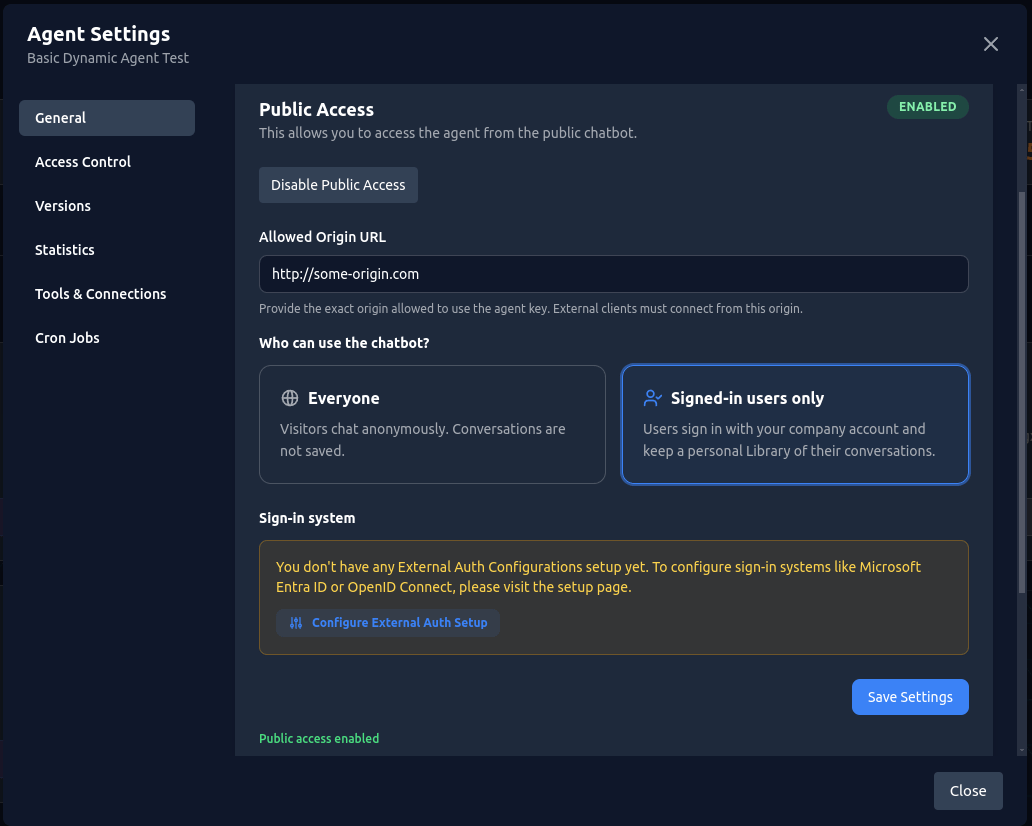Click the Allowed Origin URL label
The image size is (1032, 826).
[322, 237]
